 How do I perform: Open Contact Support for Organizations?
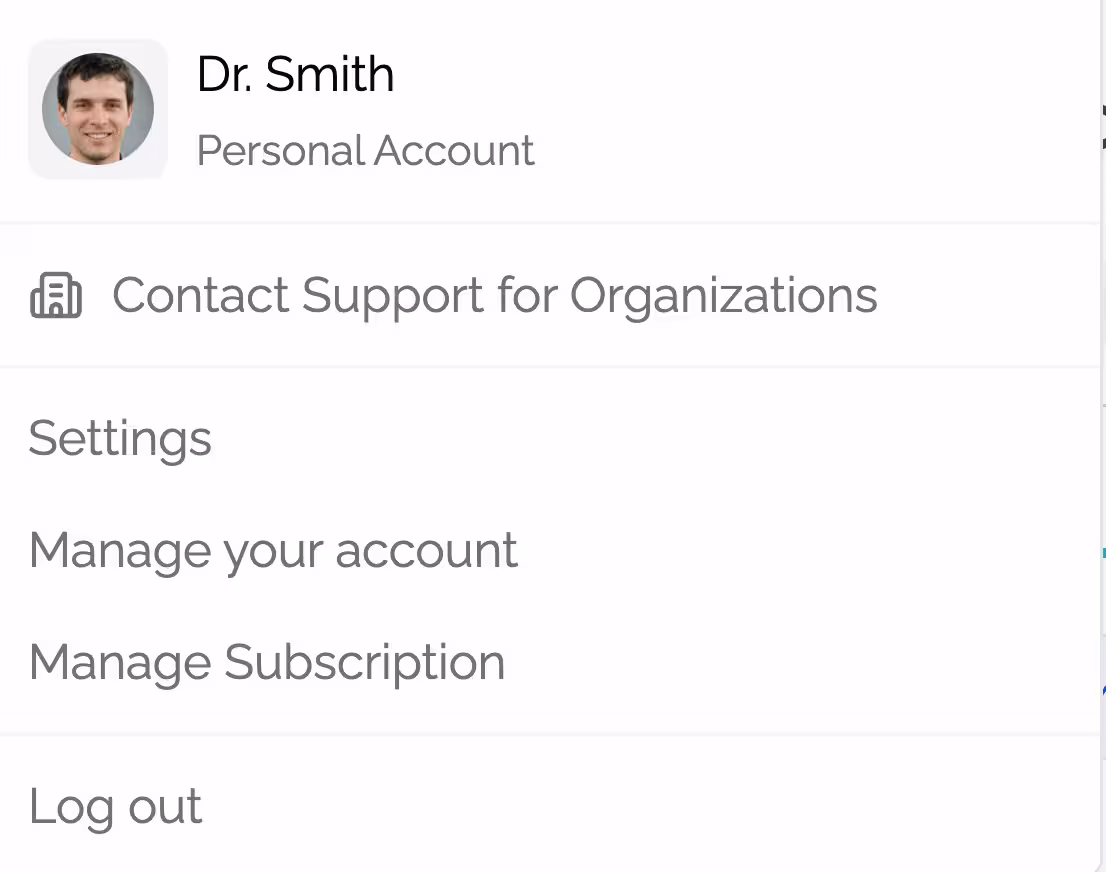coord(494,296)
